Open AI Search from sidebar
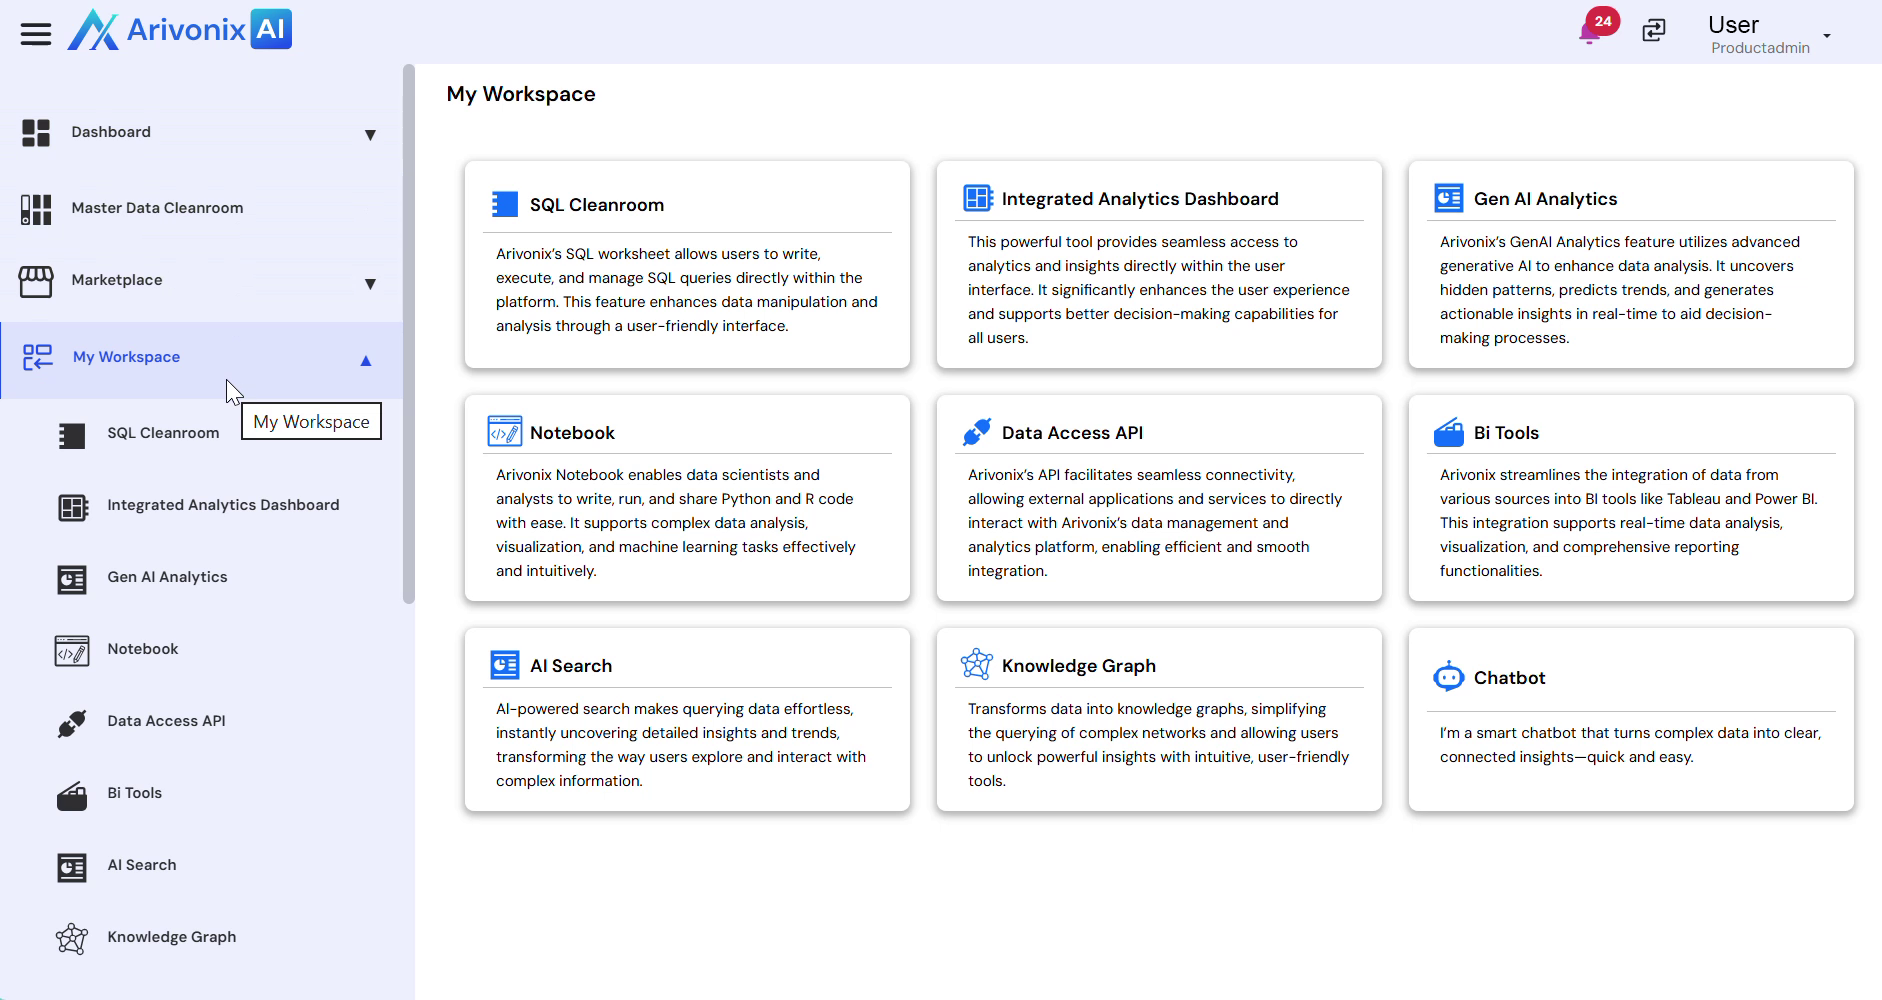1882x1000 pixels. [x=142, y=865]
